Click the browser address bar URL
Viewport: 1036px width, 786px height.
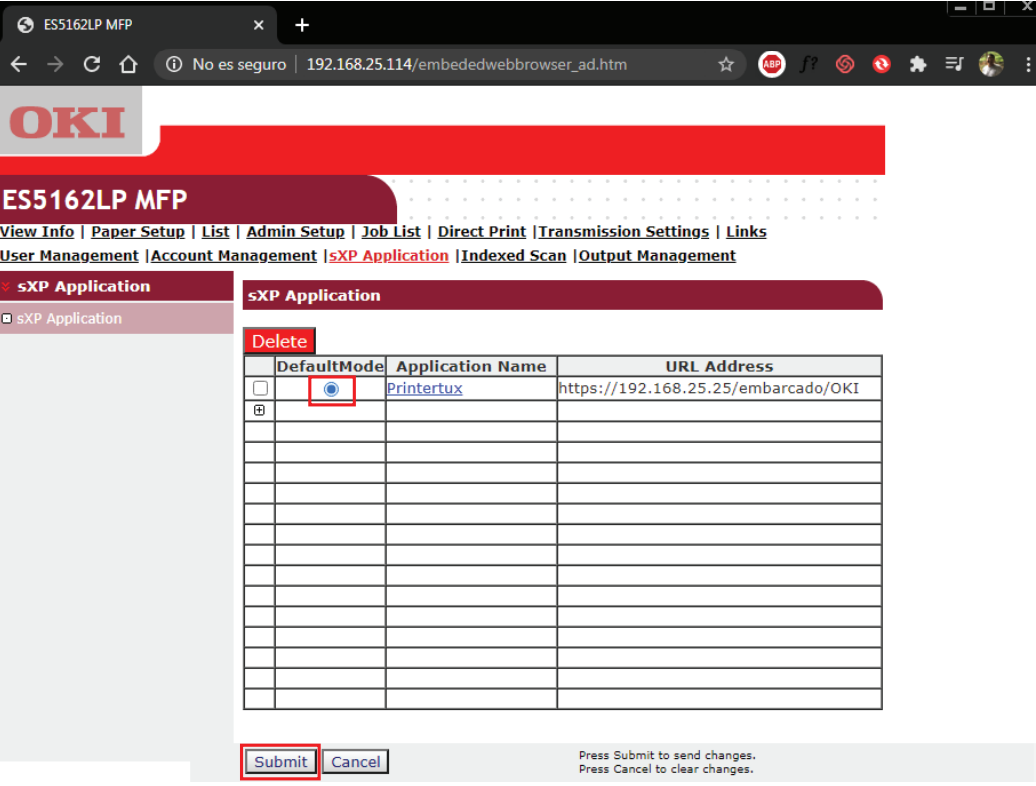466,64
